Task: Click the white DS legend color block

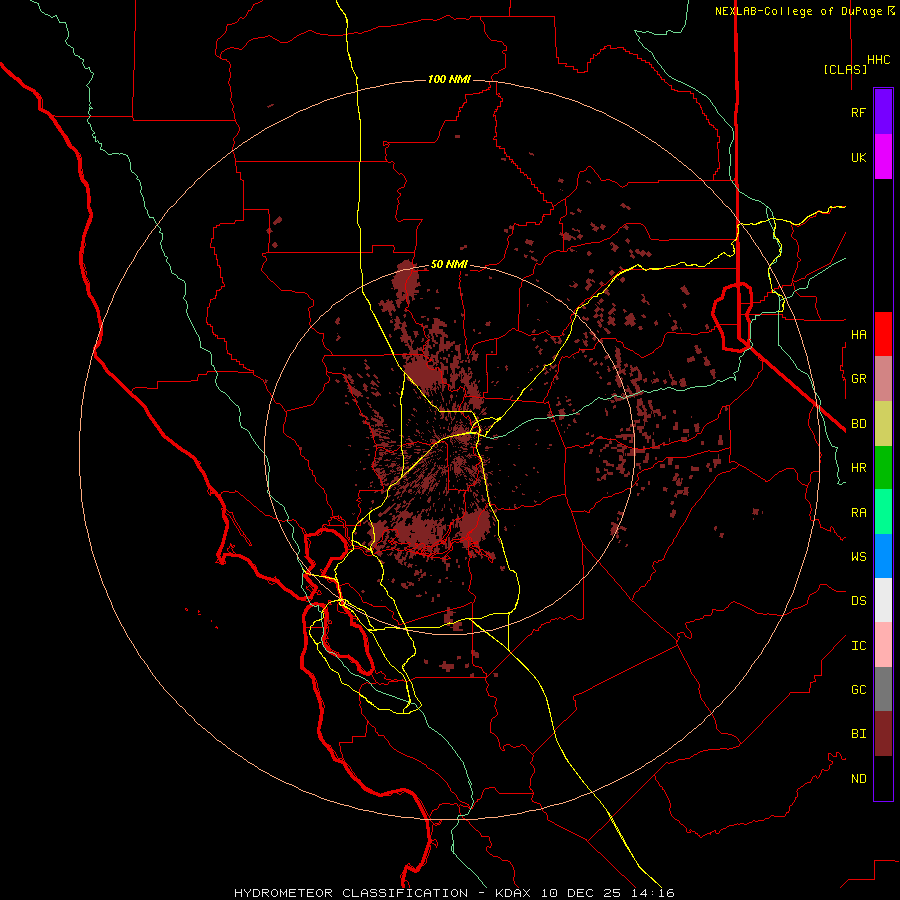Action: point(883,600)
